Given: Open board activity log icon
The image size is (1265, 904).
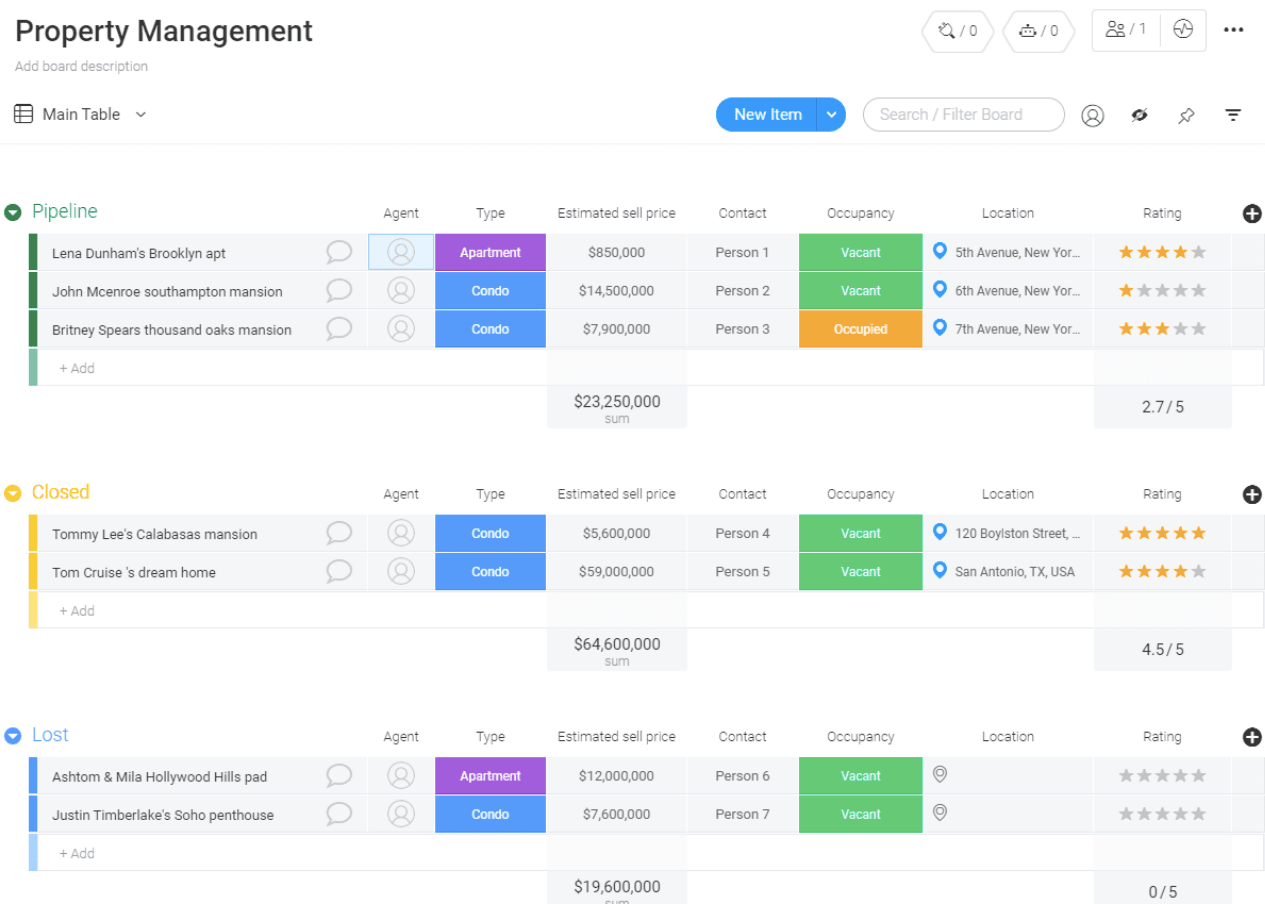Looking at the screenshot, I should point(1183,30).
